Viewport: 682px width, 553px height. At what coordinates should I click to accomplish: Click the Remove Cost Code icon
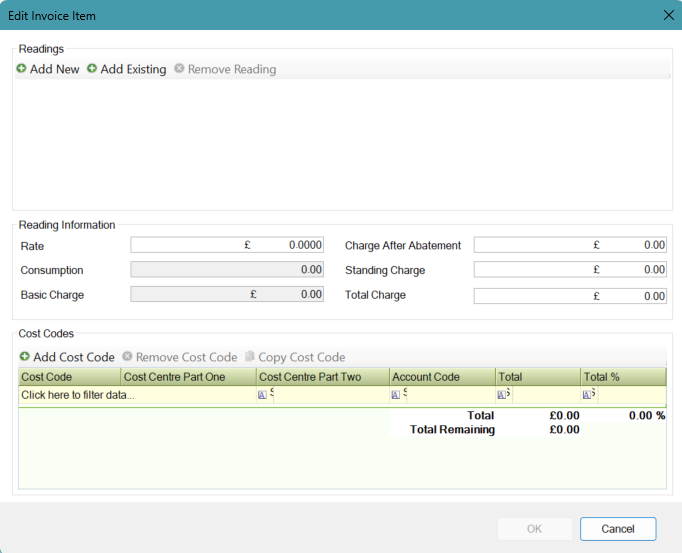click(127, 357)
